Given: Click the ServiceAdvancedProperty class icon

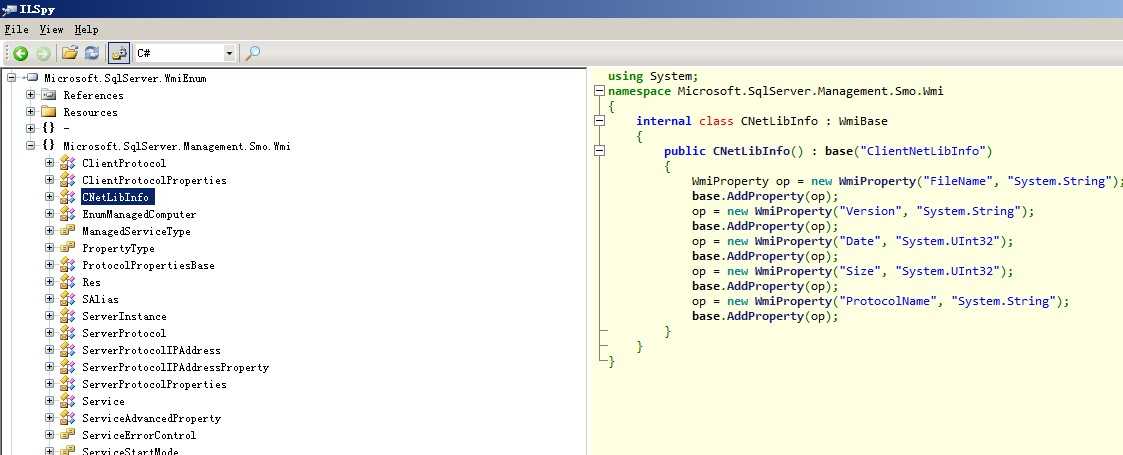Looking at the screenshot, I should coord(67,418).
